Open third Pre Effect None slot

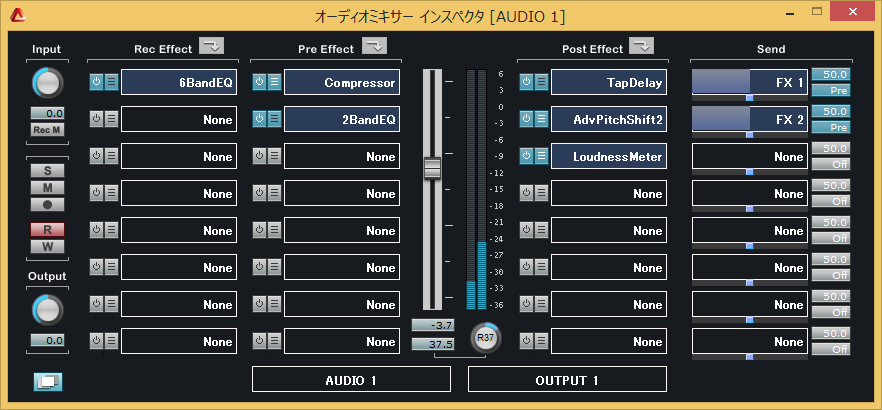click(342, 156)
